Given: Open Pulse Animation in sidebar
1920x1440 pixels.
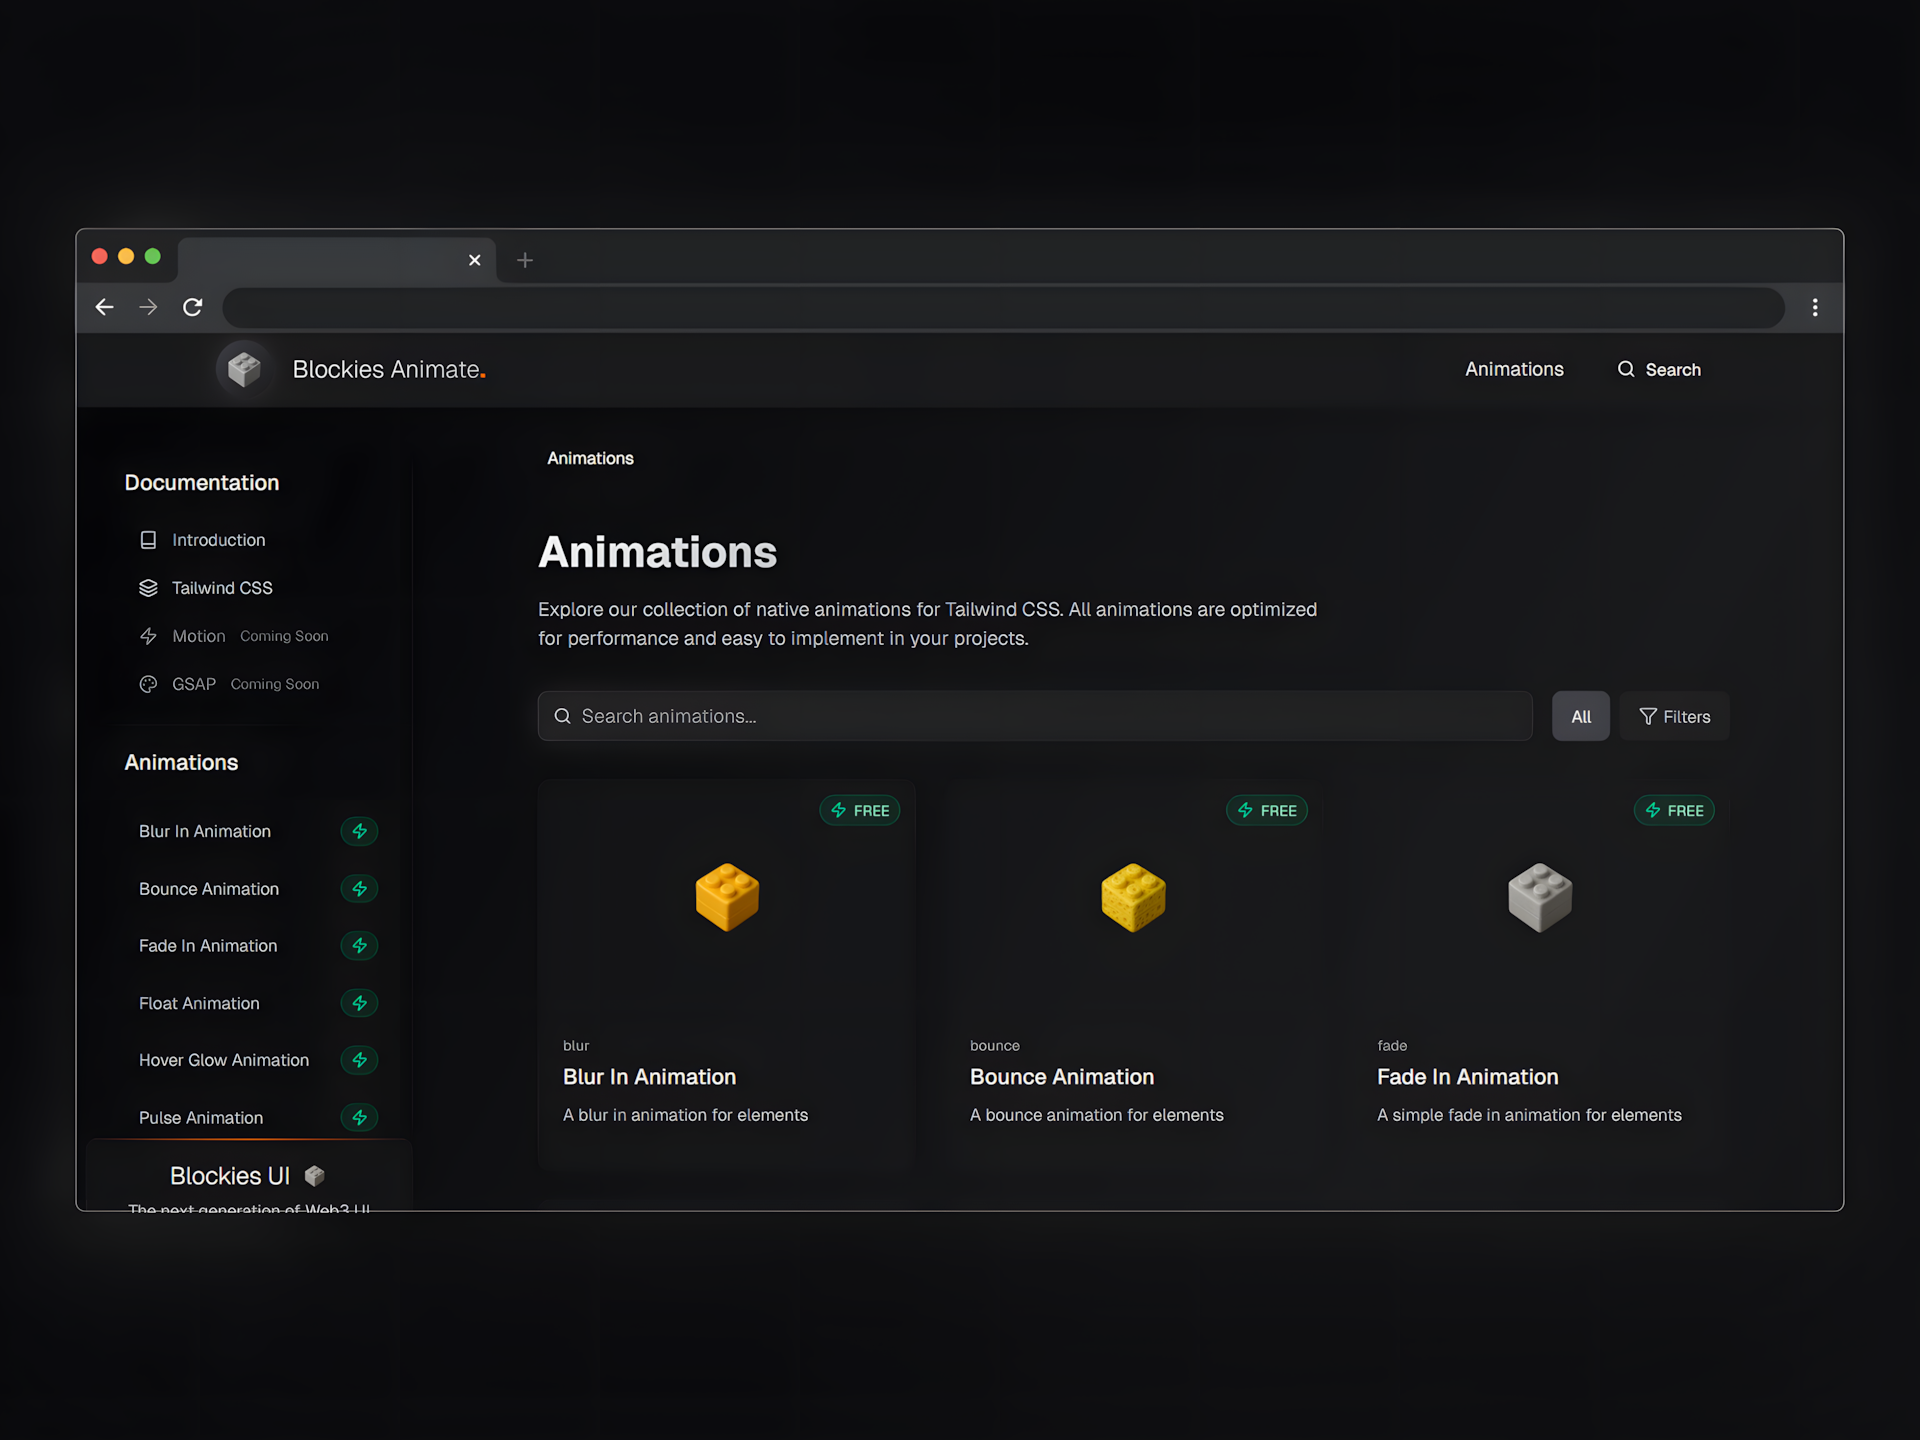Looking at the screenshot, I should click(x=201, y=1118).
